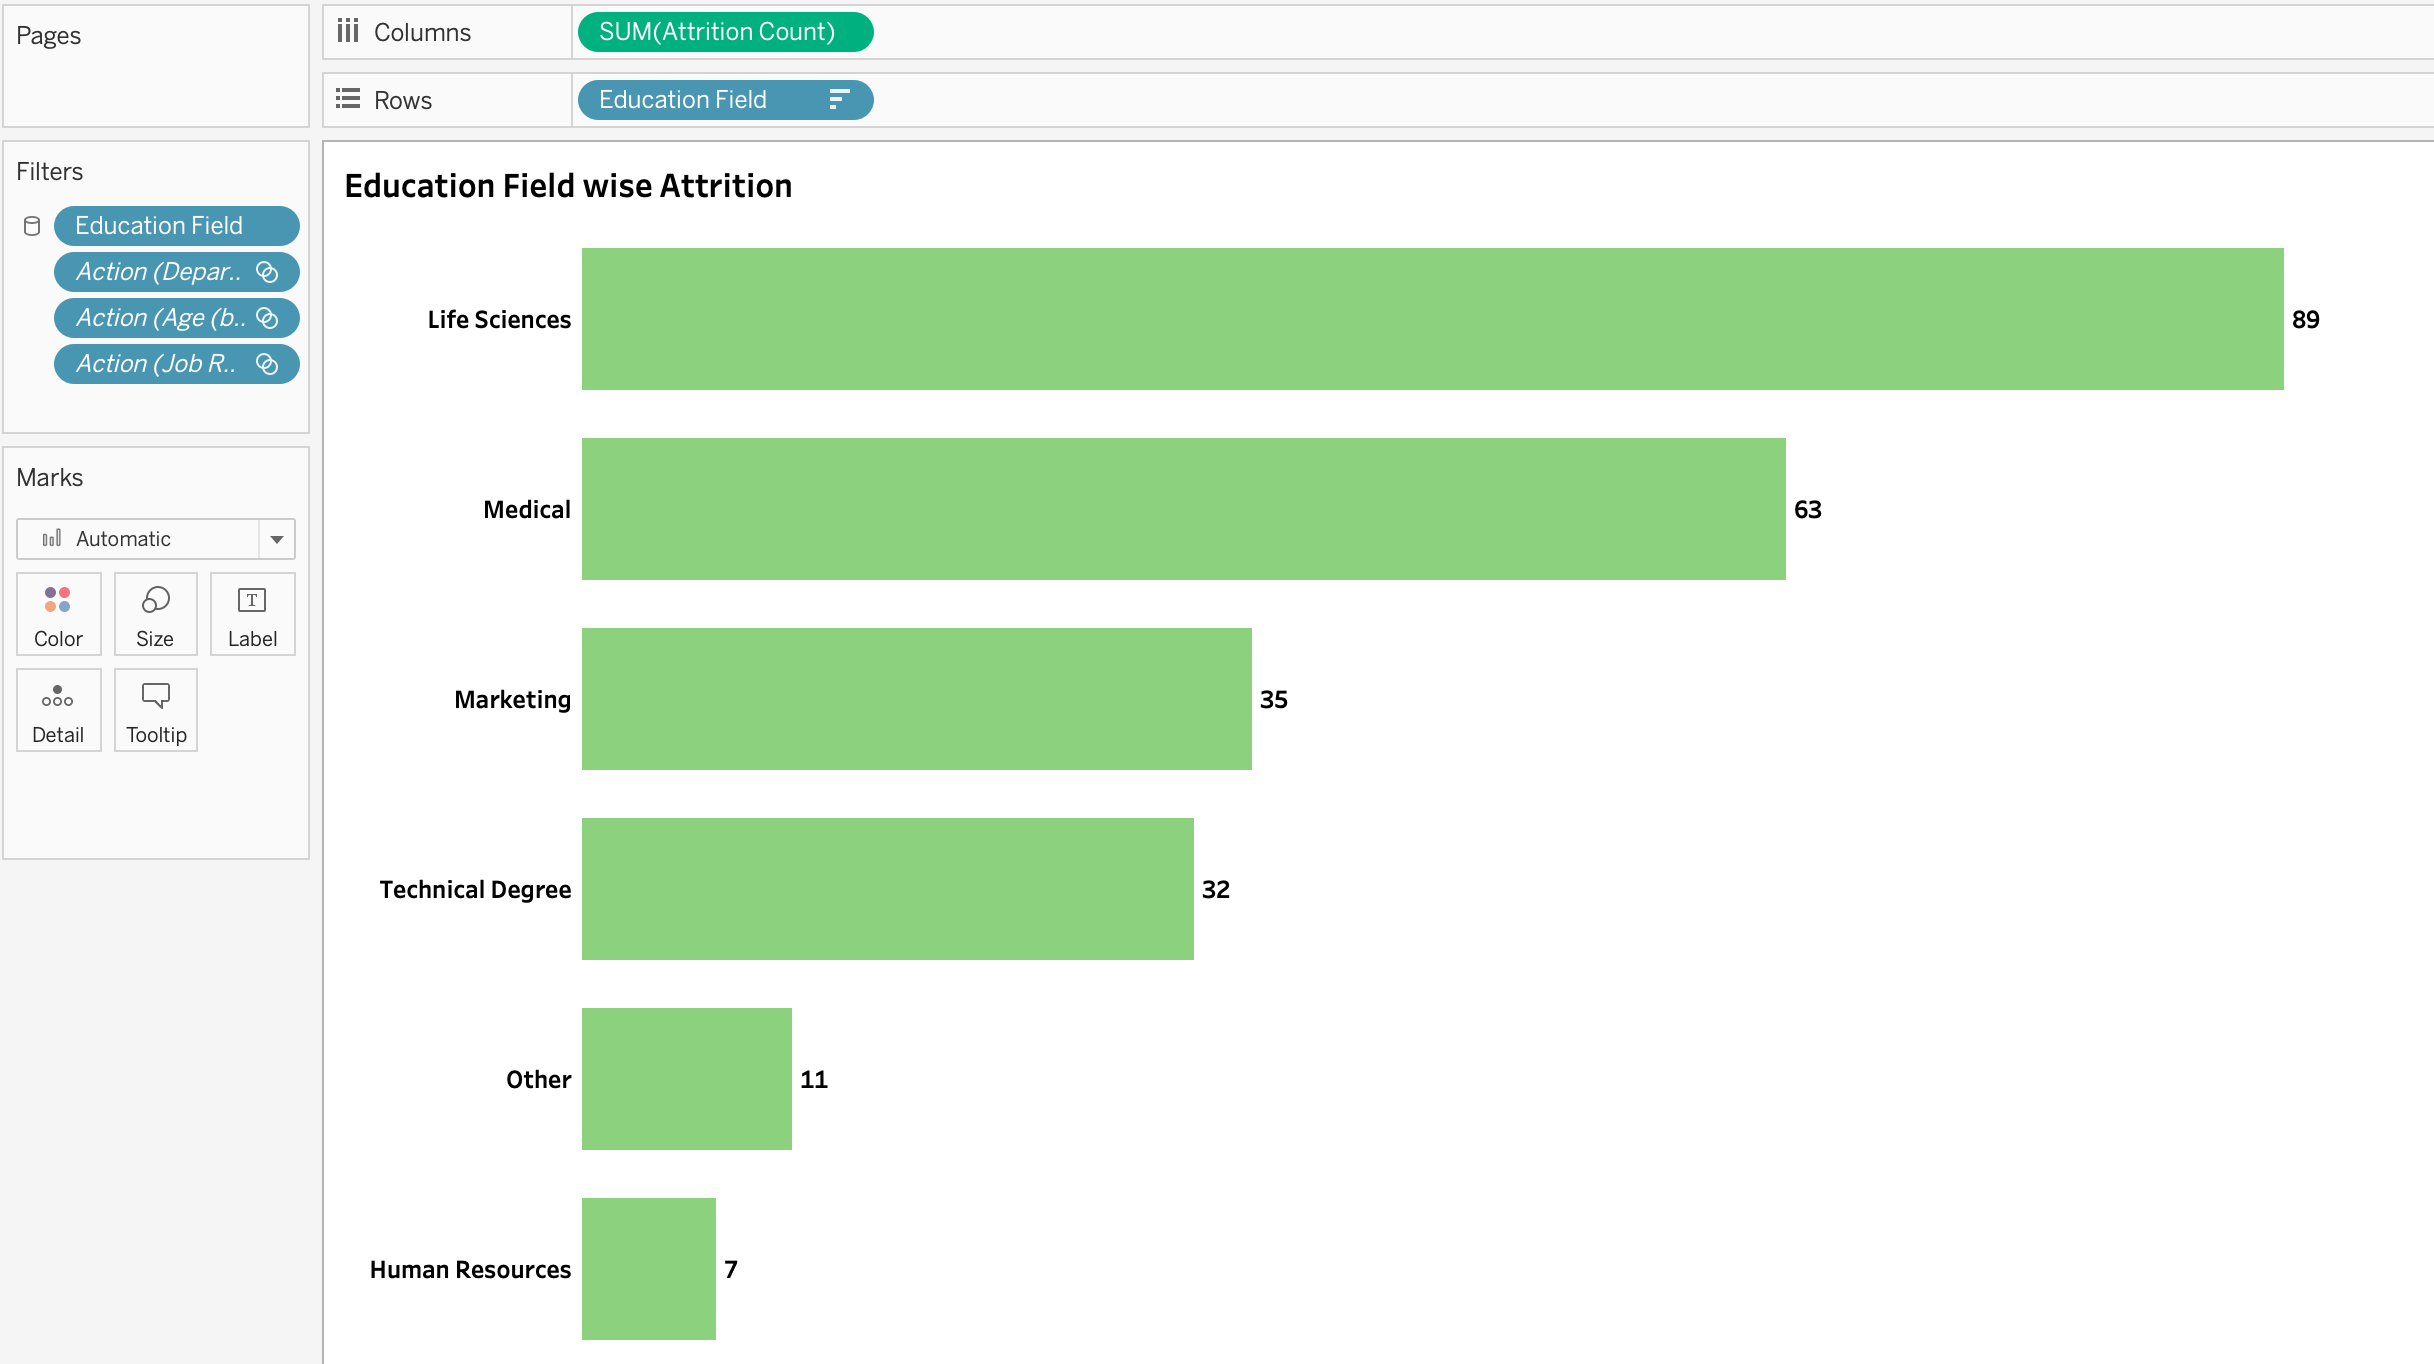Viewport: 2434px width, 1364px height.
Task: Click the Human Resources bar in the chart
Action: click(x=648, y=1269)
